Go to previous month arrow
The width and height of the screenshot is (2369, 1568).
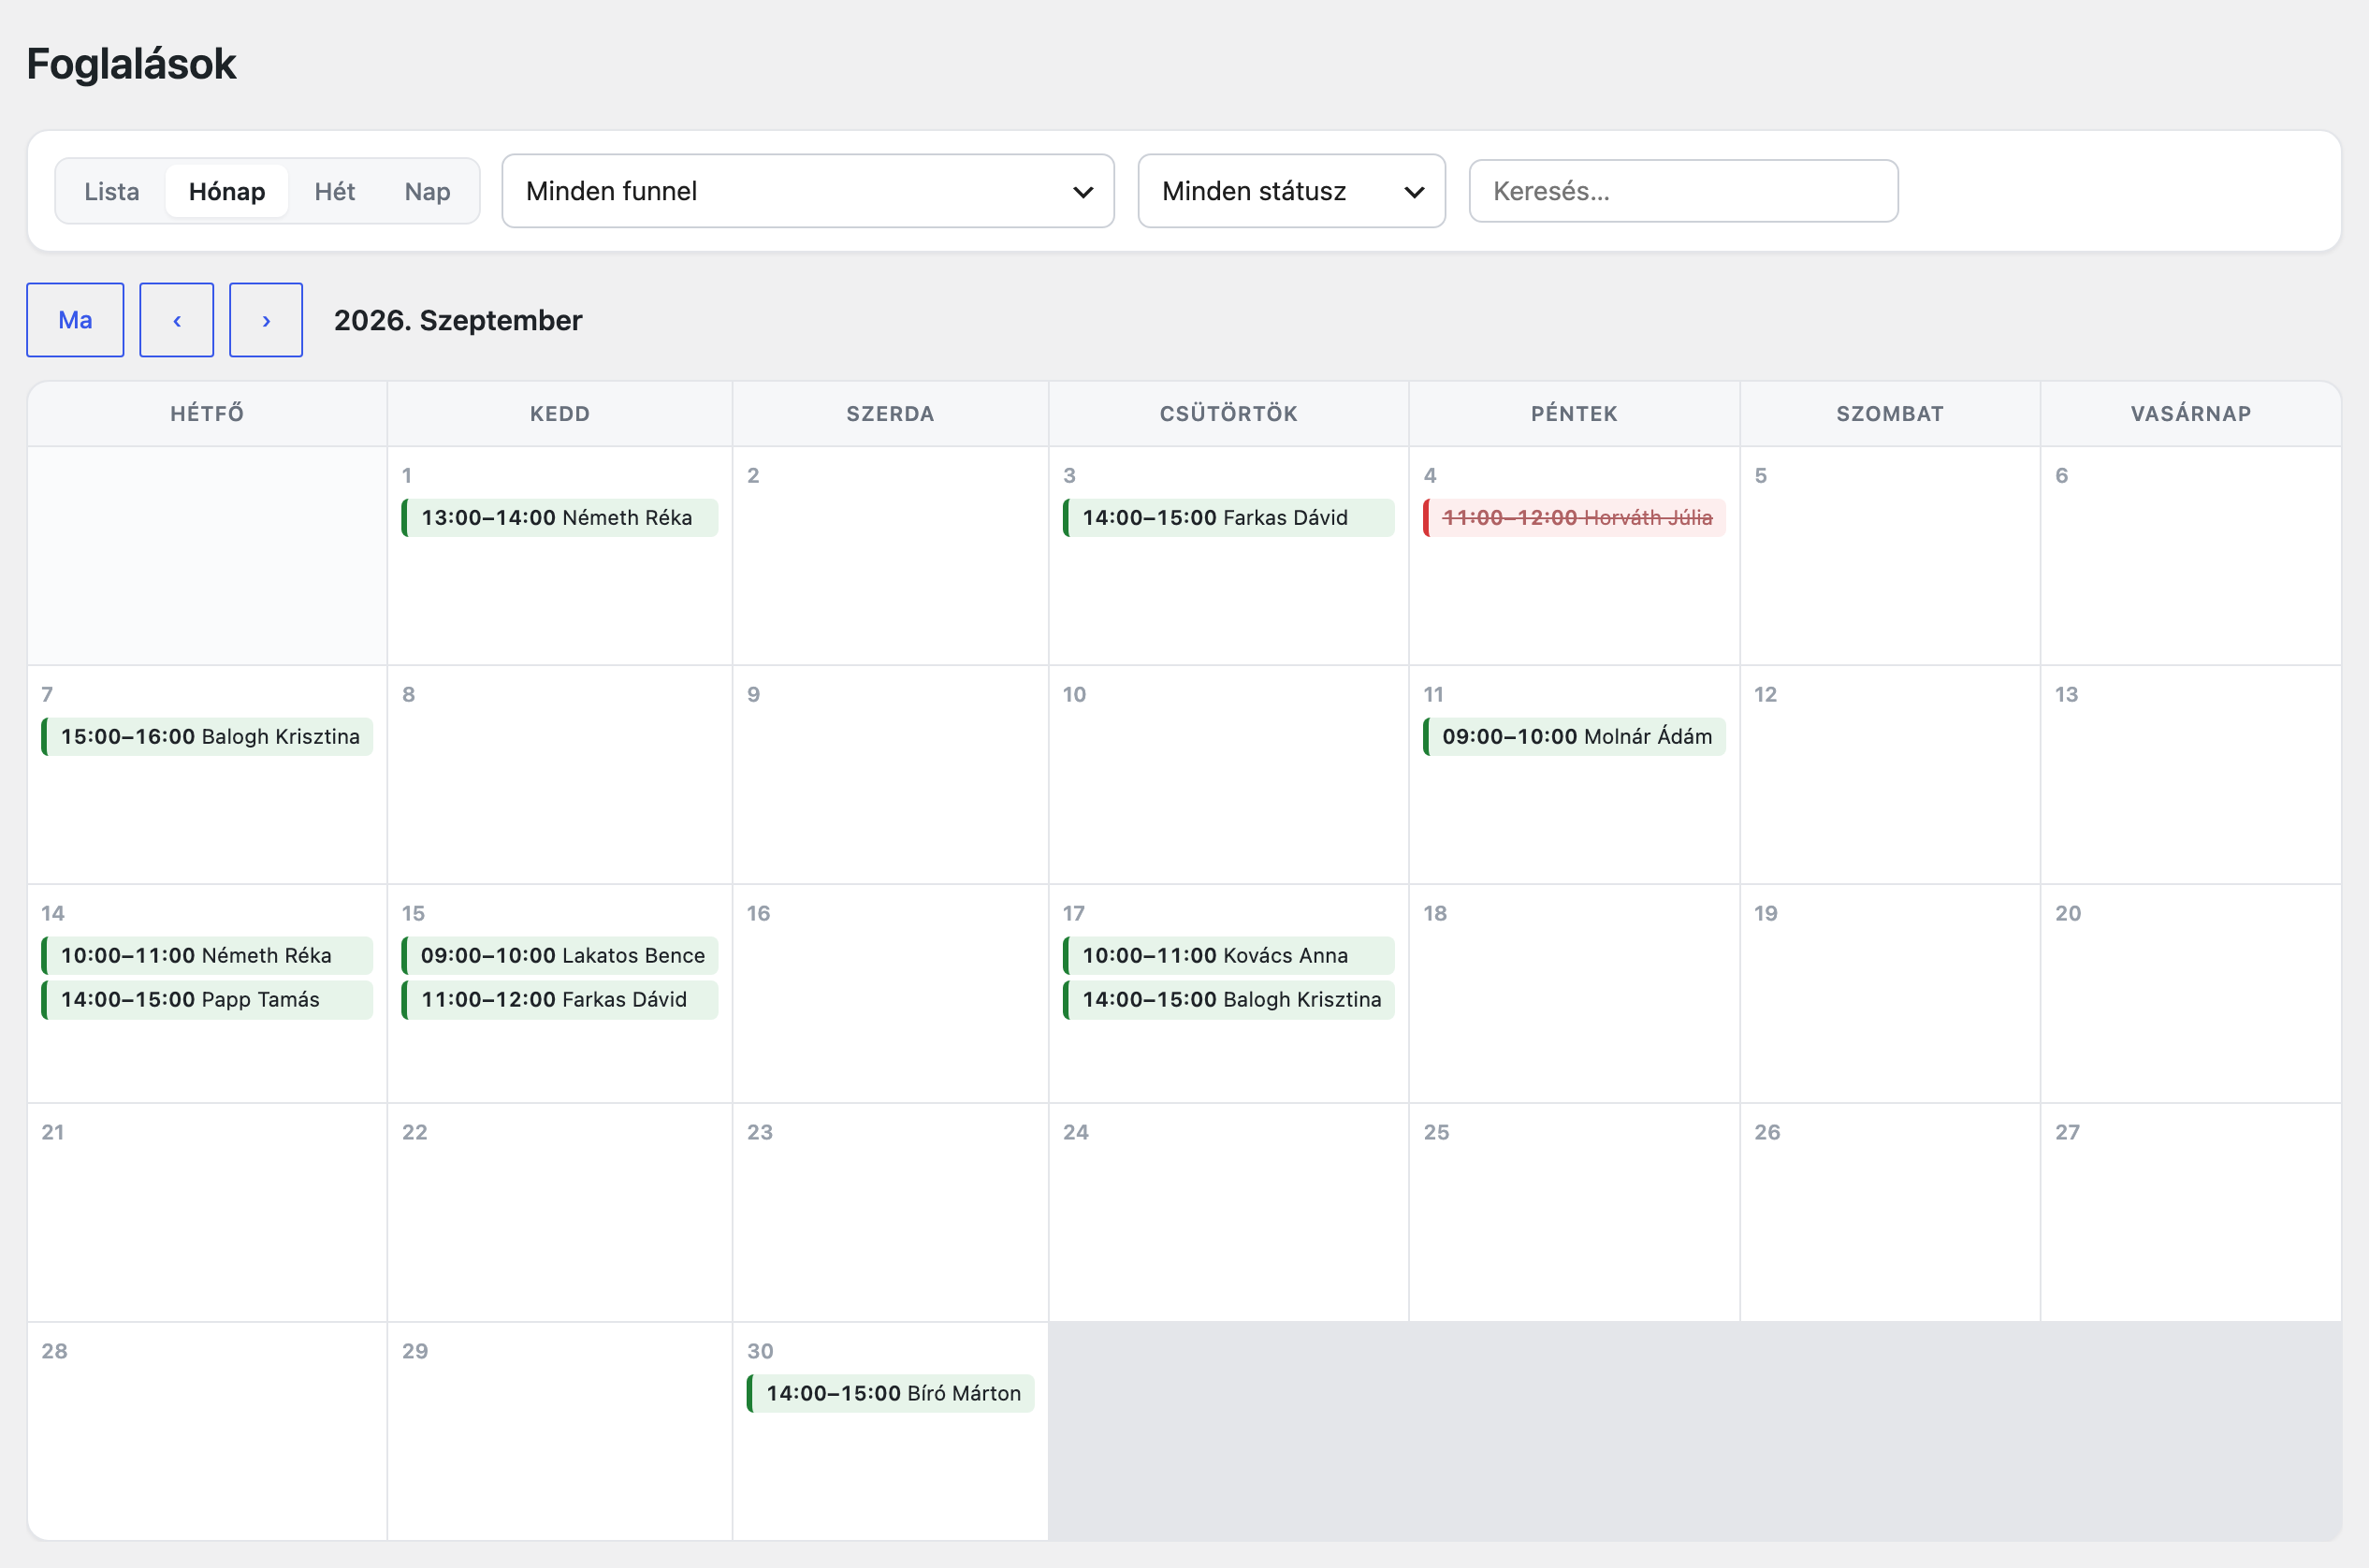tap(176, 320)
